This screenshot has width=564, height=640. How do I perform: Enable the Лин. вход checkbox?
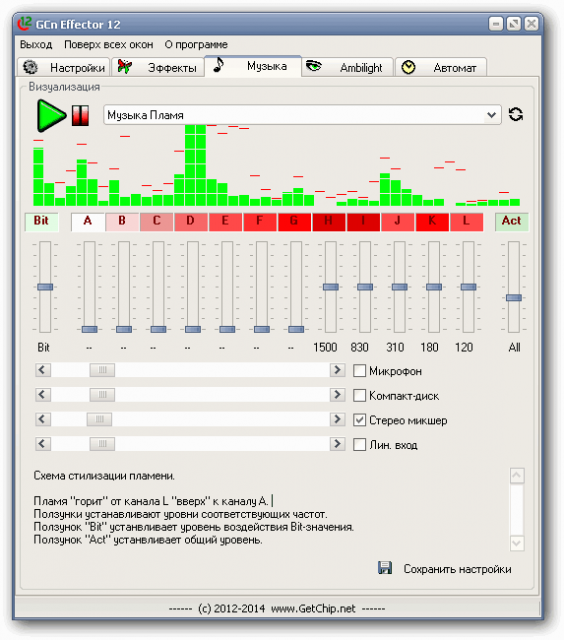point(359,444)
